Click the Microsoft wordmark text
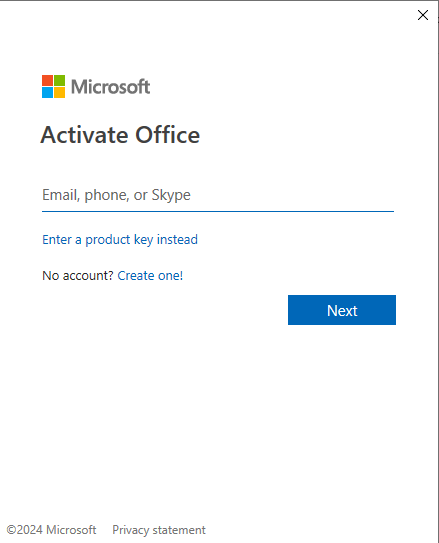Screen dimensions: 439x543 110,87
